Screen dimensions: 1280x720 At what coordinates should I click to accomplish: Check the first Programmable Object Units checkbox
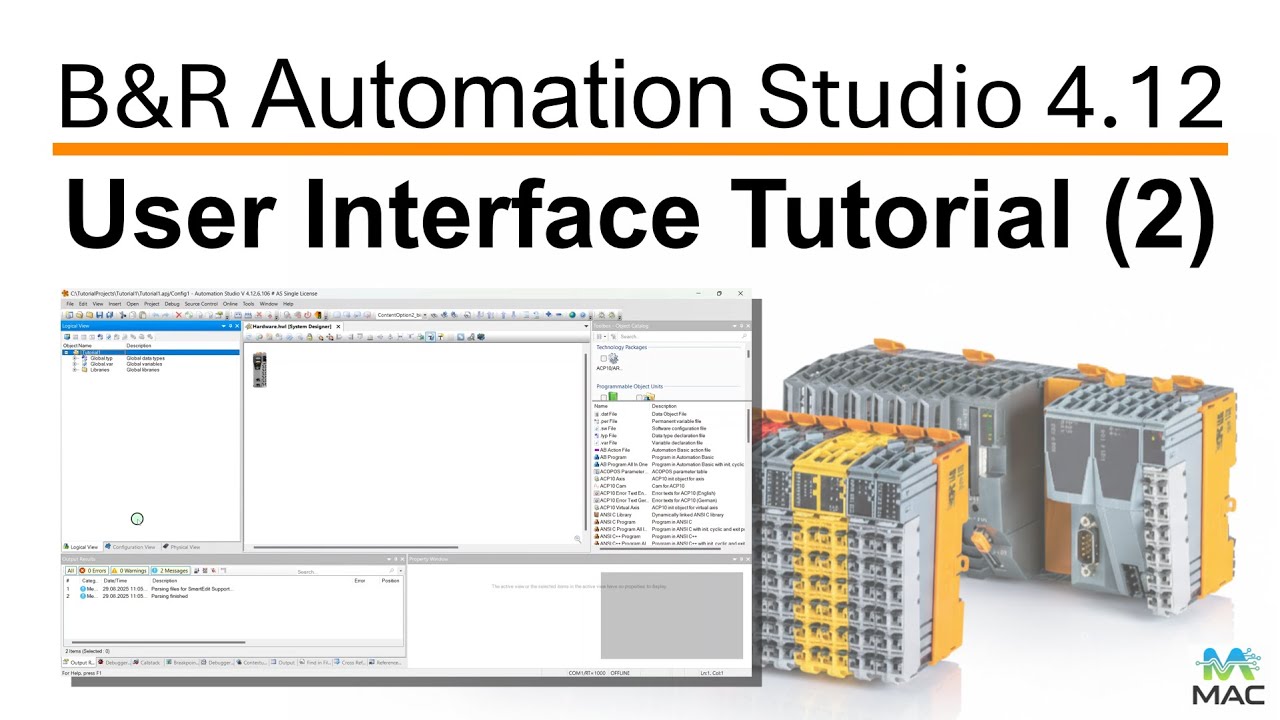(x=603, y=397)
